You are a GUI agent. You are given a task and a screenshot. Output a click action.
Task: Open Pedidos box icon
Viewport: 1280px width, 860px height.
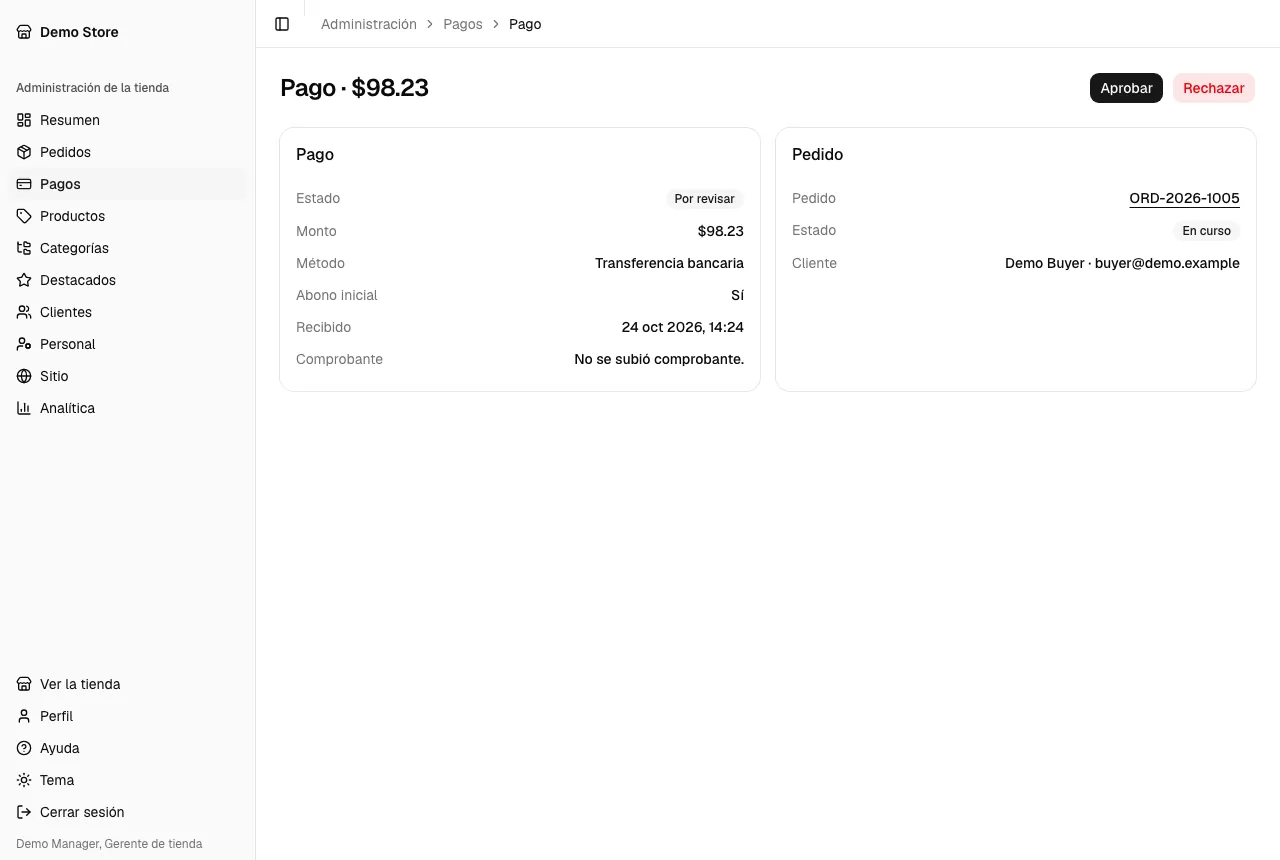[24, 152]
